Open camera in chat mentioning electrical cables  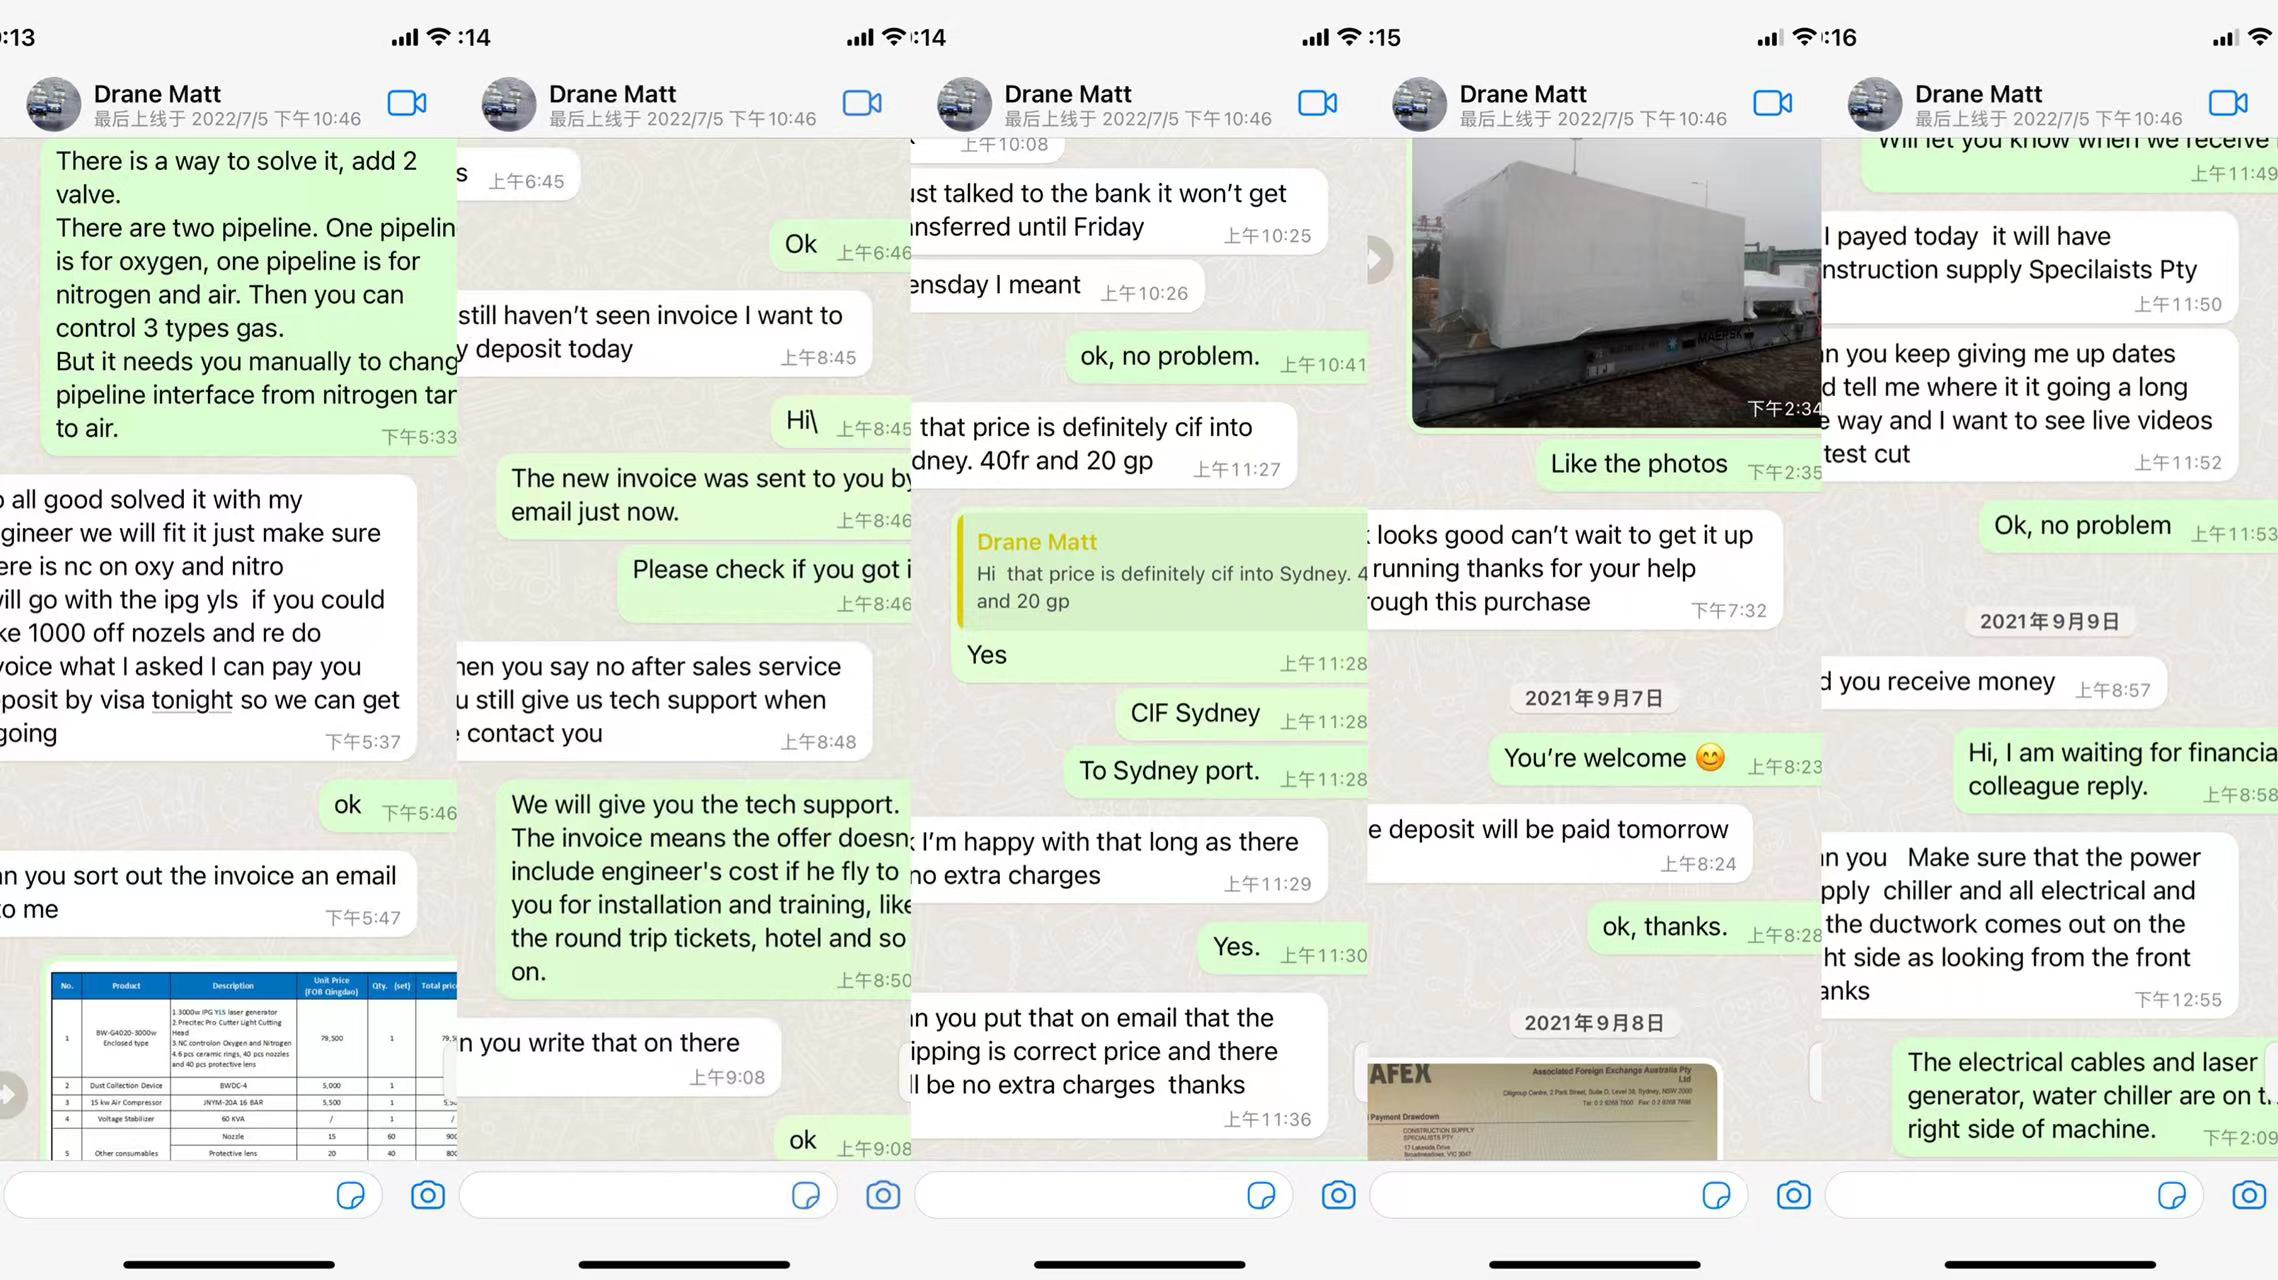coord(2249,1195)
